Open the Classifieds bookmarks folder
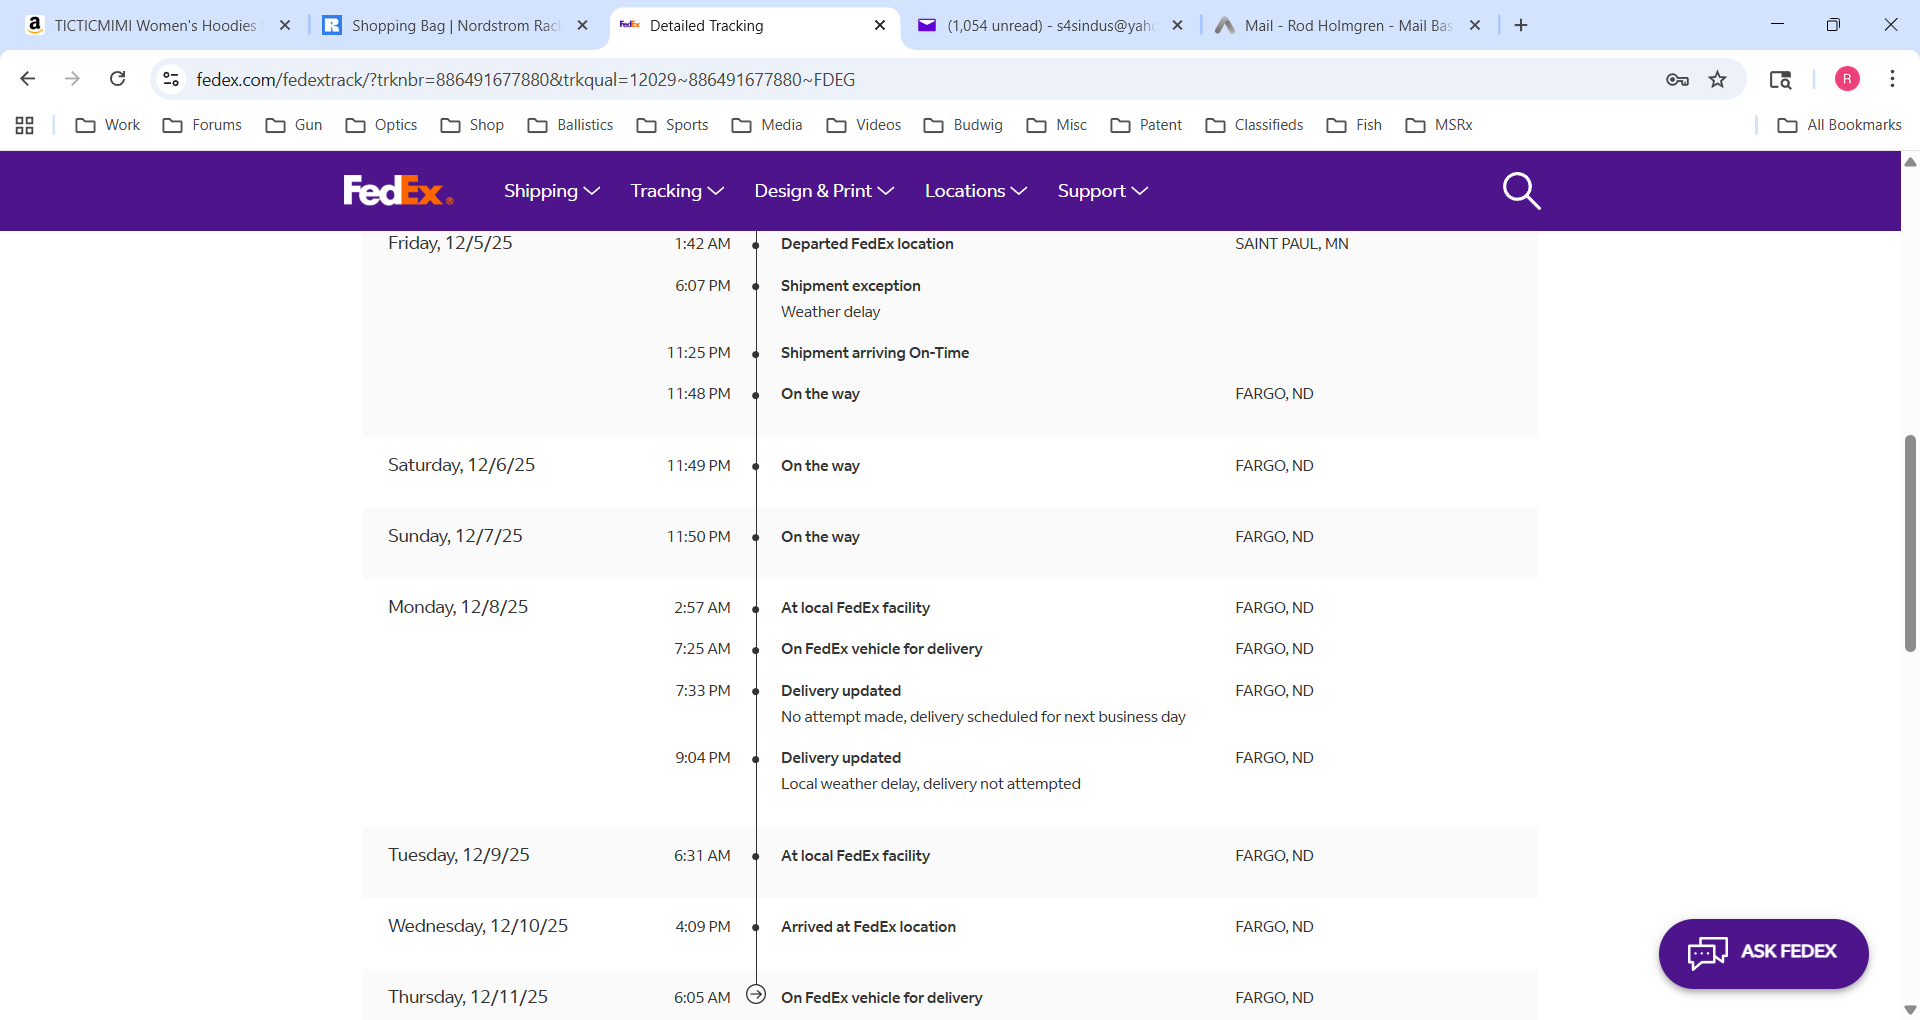 [1254, 125]
